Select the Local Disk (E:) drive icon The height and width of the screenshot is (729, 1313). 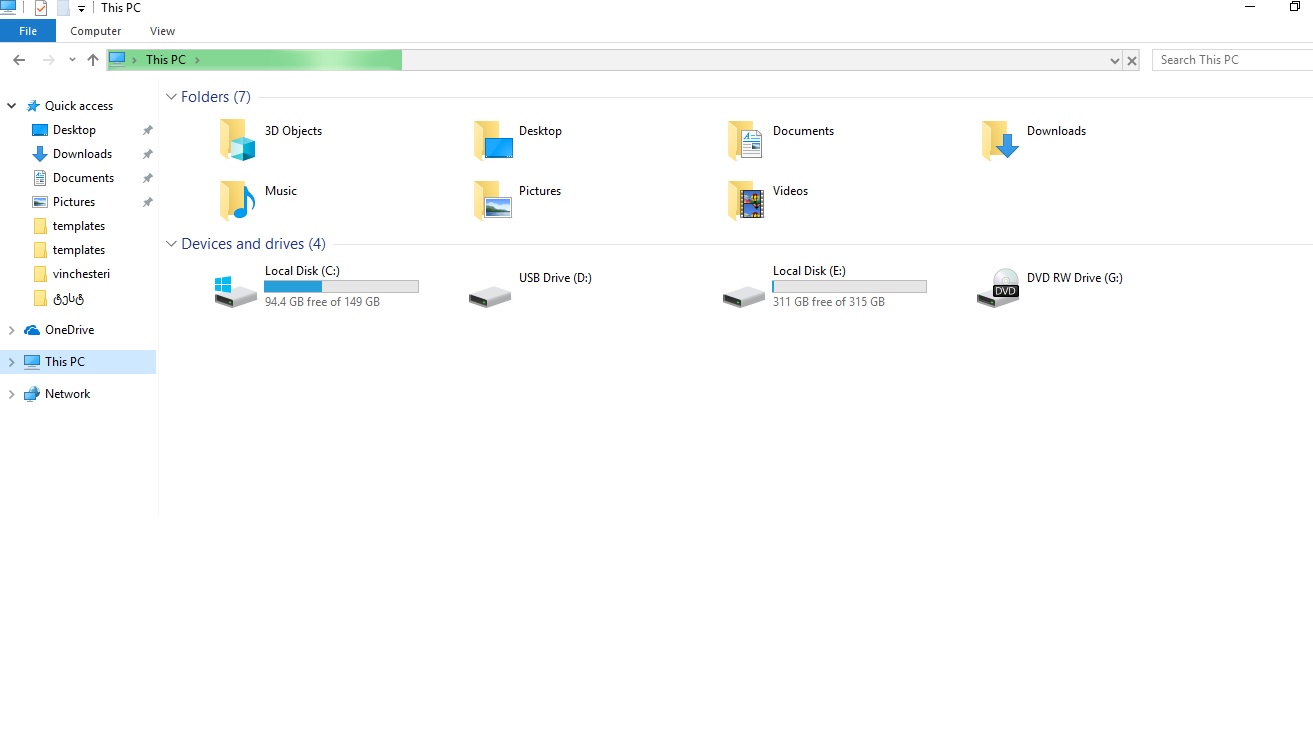pyautogui.click(x=744, y=295)
